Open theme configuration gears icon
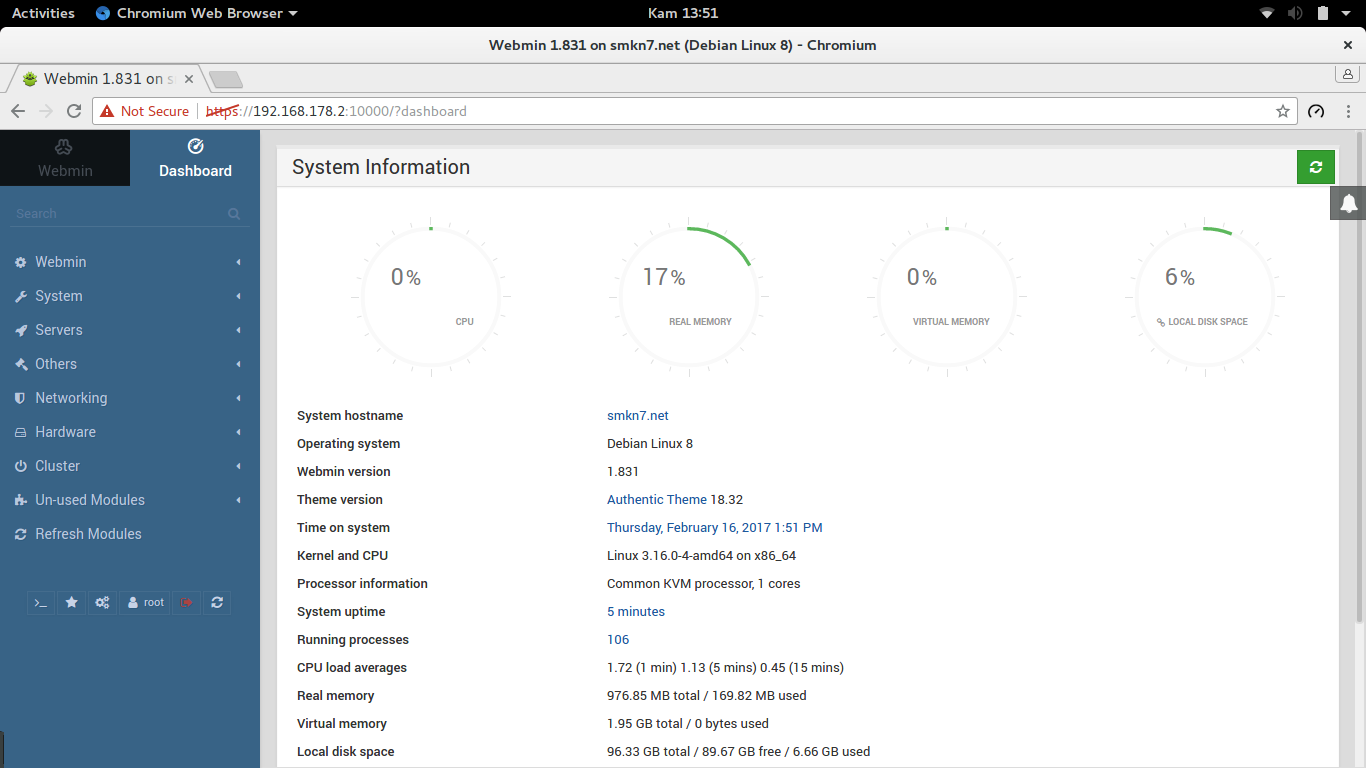Screen dimensions: 1366x768 (102, 602)
